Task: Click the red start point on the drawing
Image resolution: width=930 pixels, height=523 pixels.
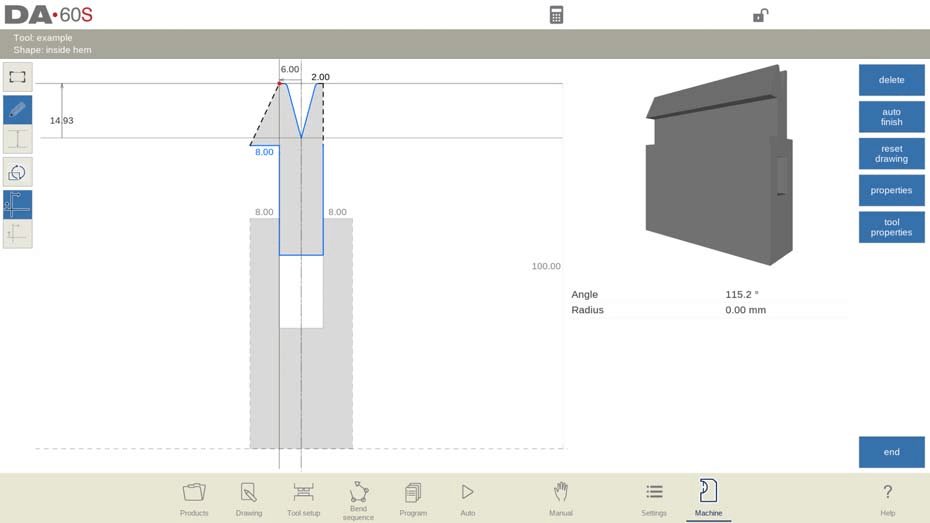Action: pos(279,84)
